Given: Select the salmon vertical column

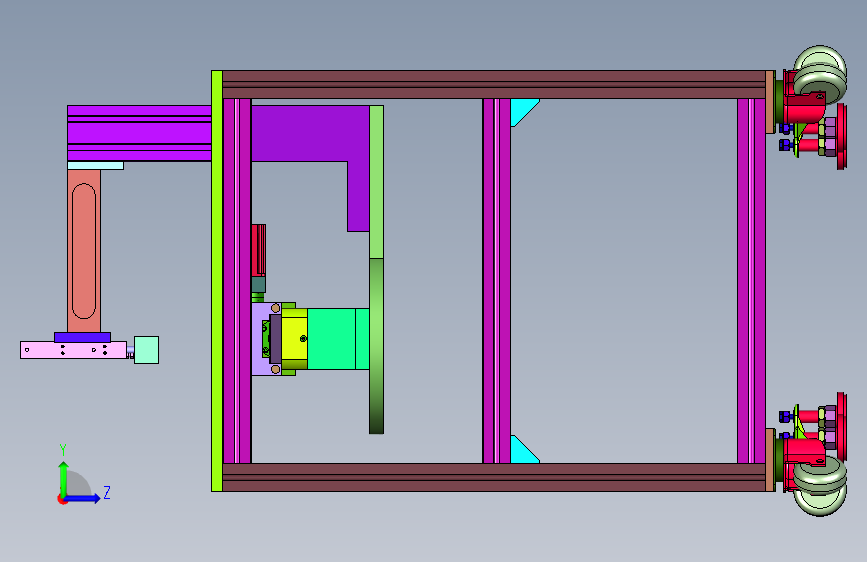Looking at the screenshot, I should tap(84, 251).
